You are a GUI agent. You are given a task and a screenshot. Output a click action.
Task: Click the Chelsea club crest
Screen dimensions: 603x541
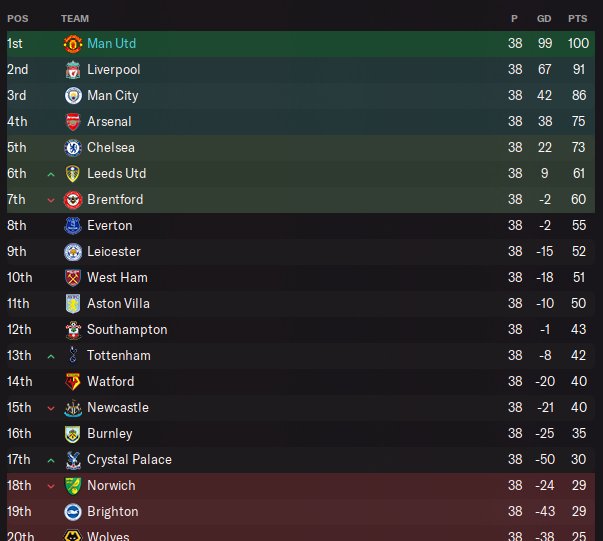pos(73,148)
